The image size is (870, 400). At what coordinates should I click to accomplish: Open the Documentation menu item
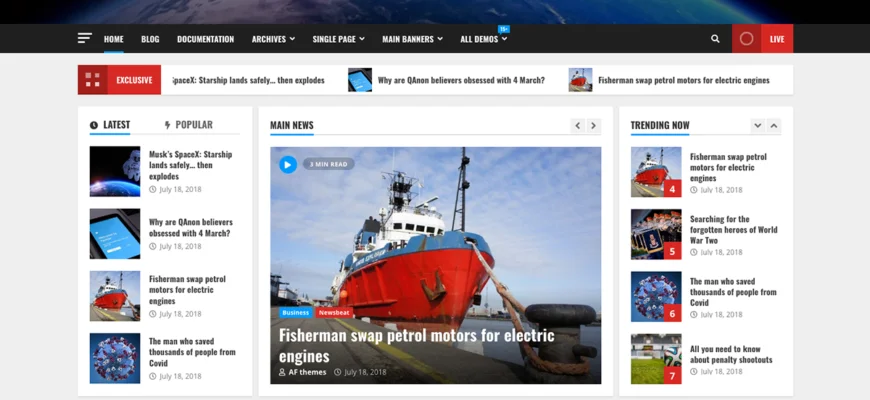coord(205,39)
